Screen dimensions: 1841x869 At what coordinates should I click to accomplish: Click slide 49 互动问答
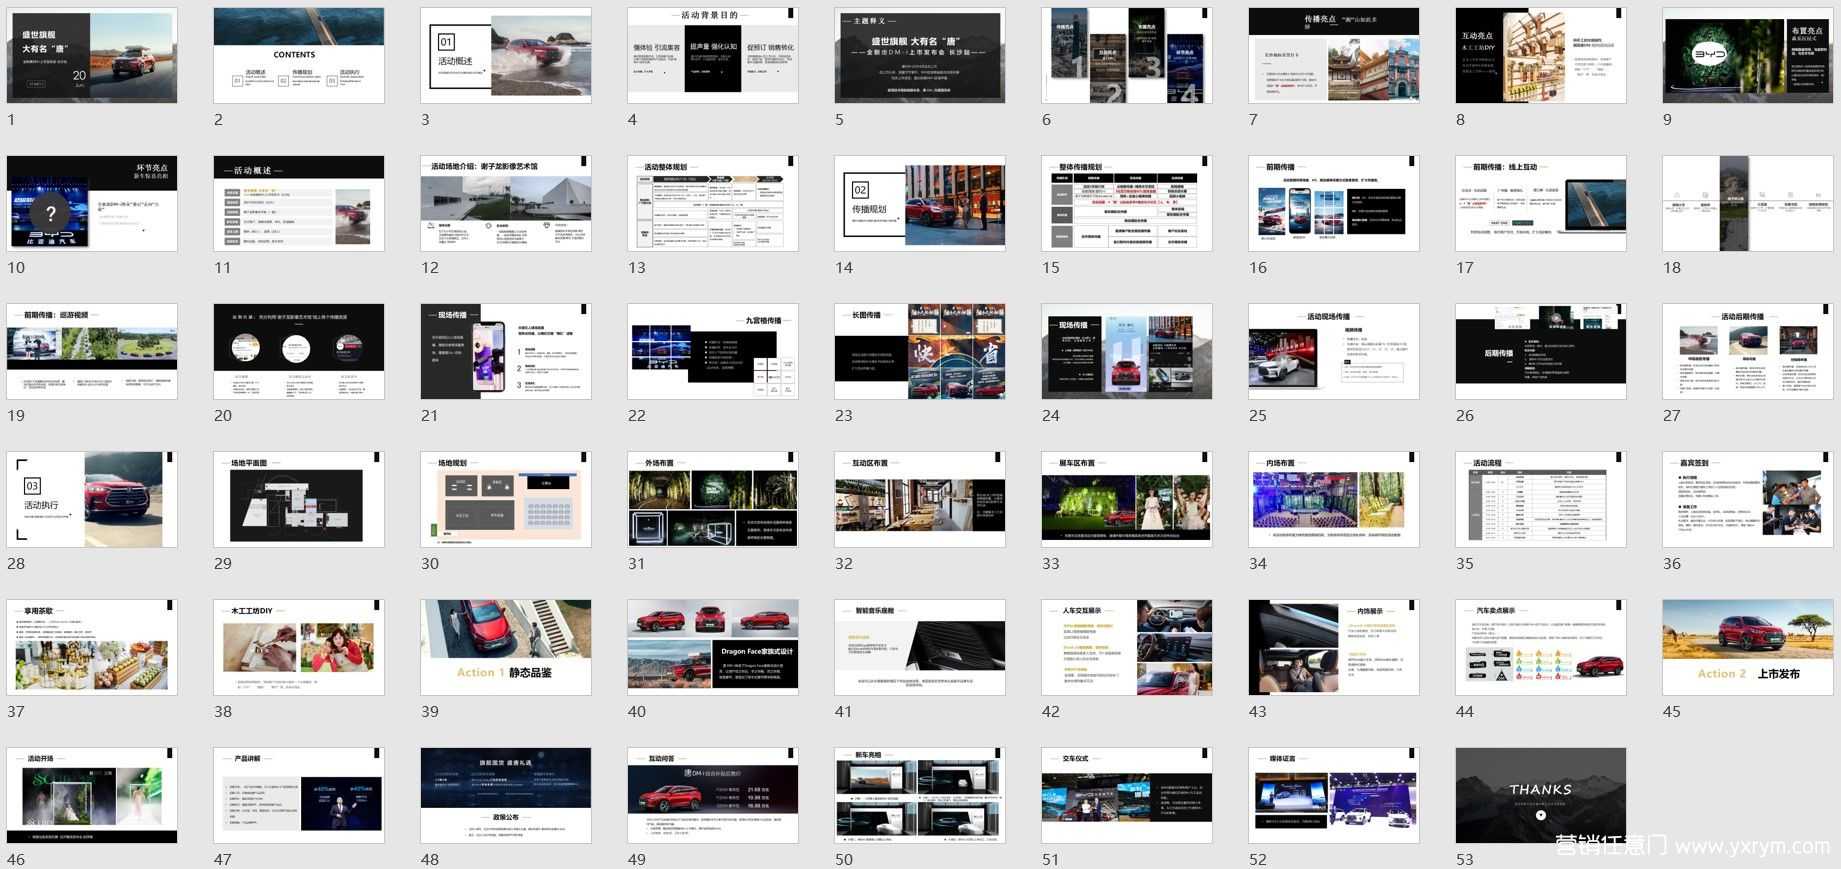click(713, 795)
